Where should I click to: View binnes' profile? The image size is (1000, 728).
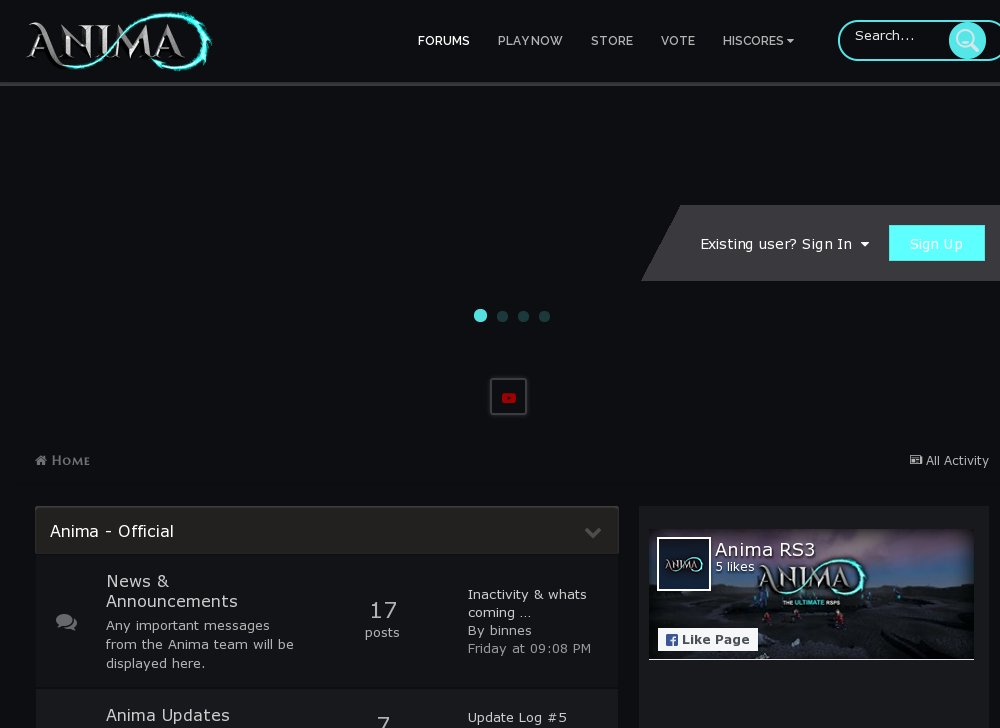[x=508, y=630]
